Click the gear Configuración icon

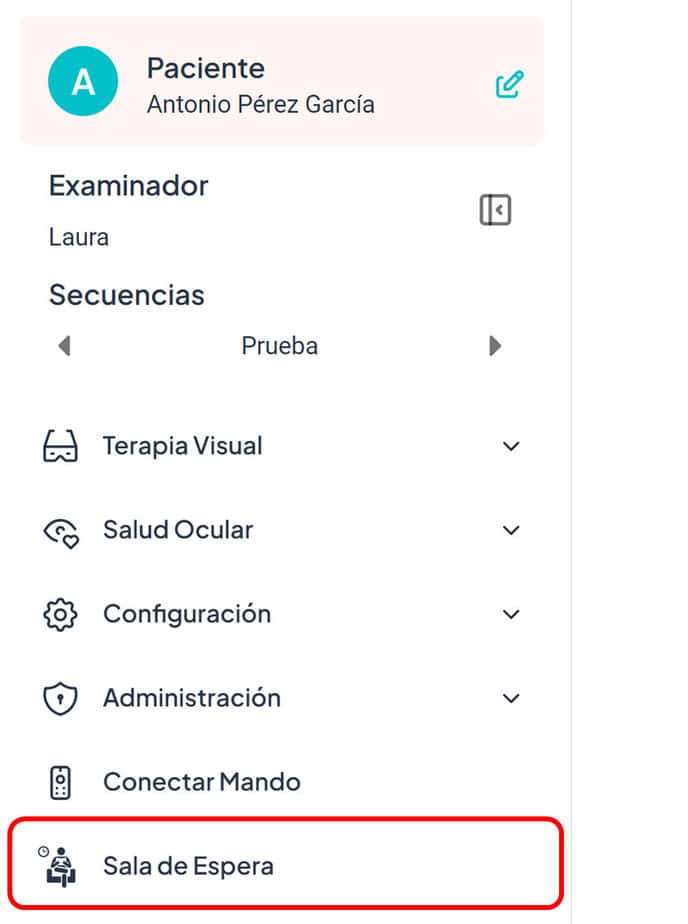60,615
